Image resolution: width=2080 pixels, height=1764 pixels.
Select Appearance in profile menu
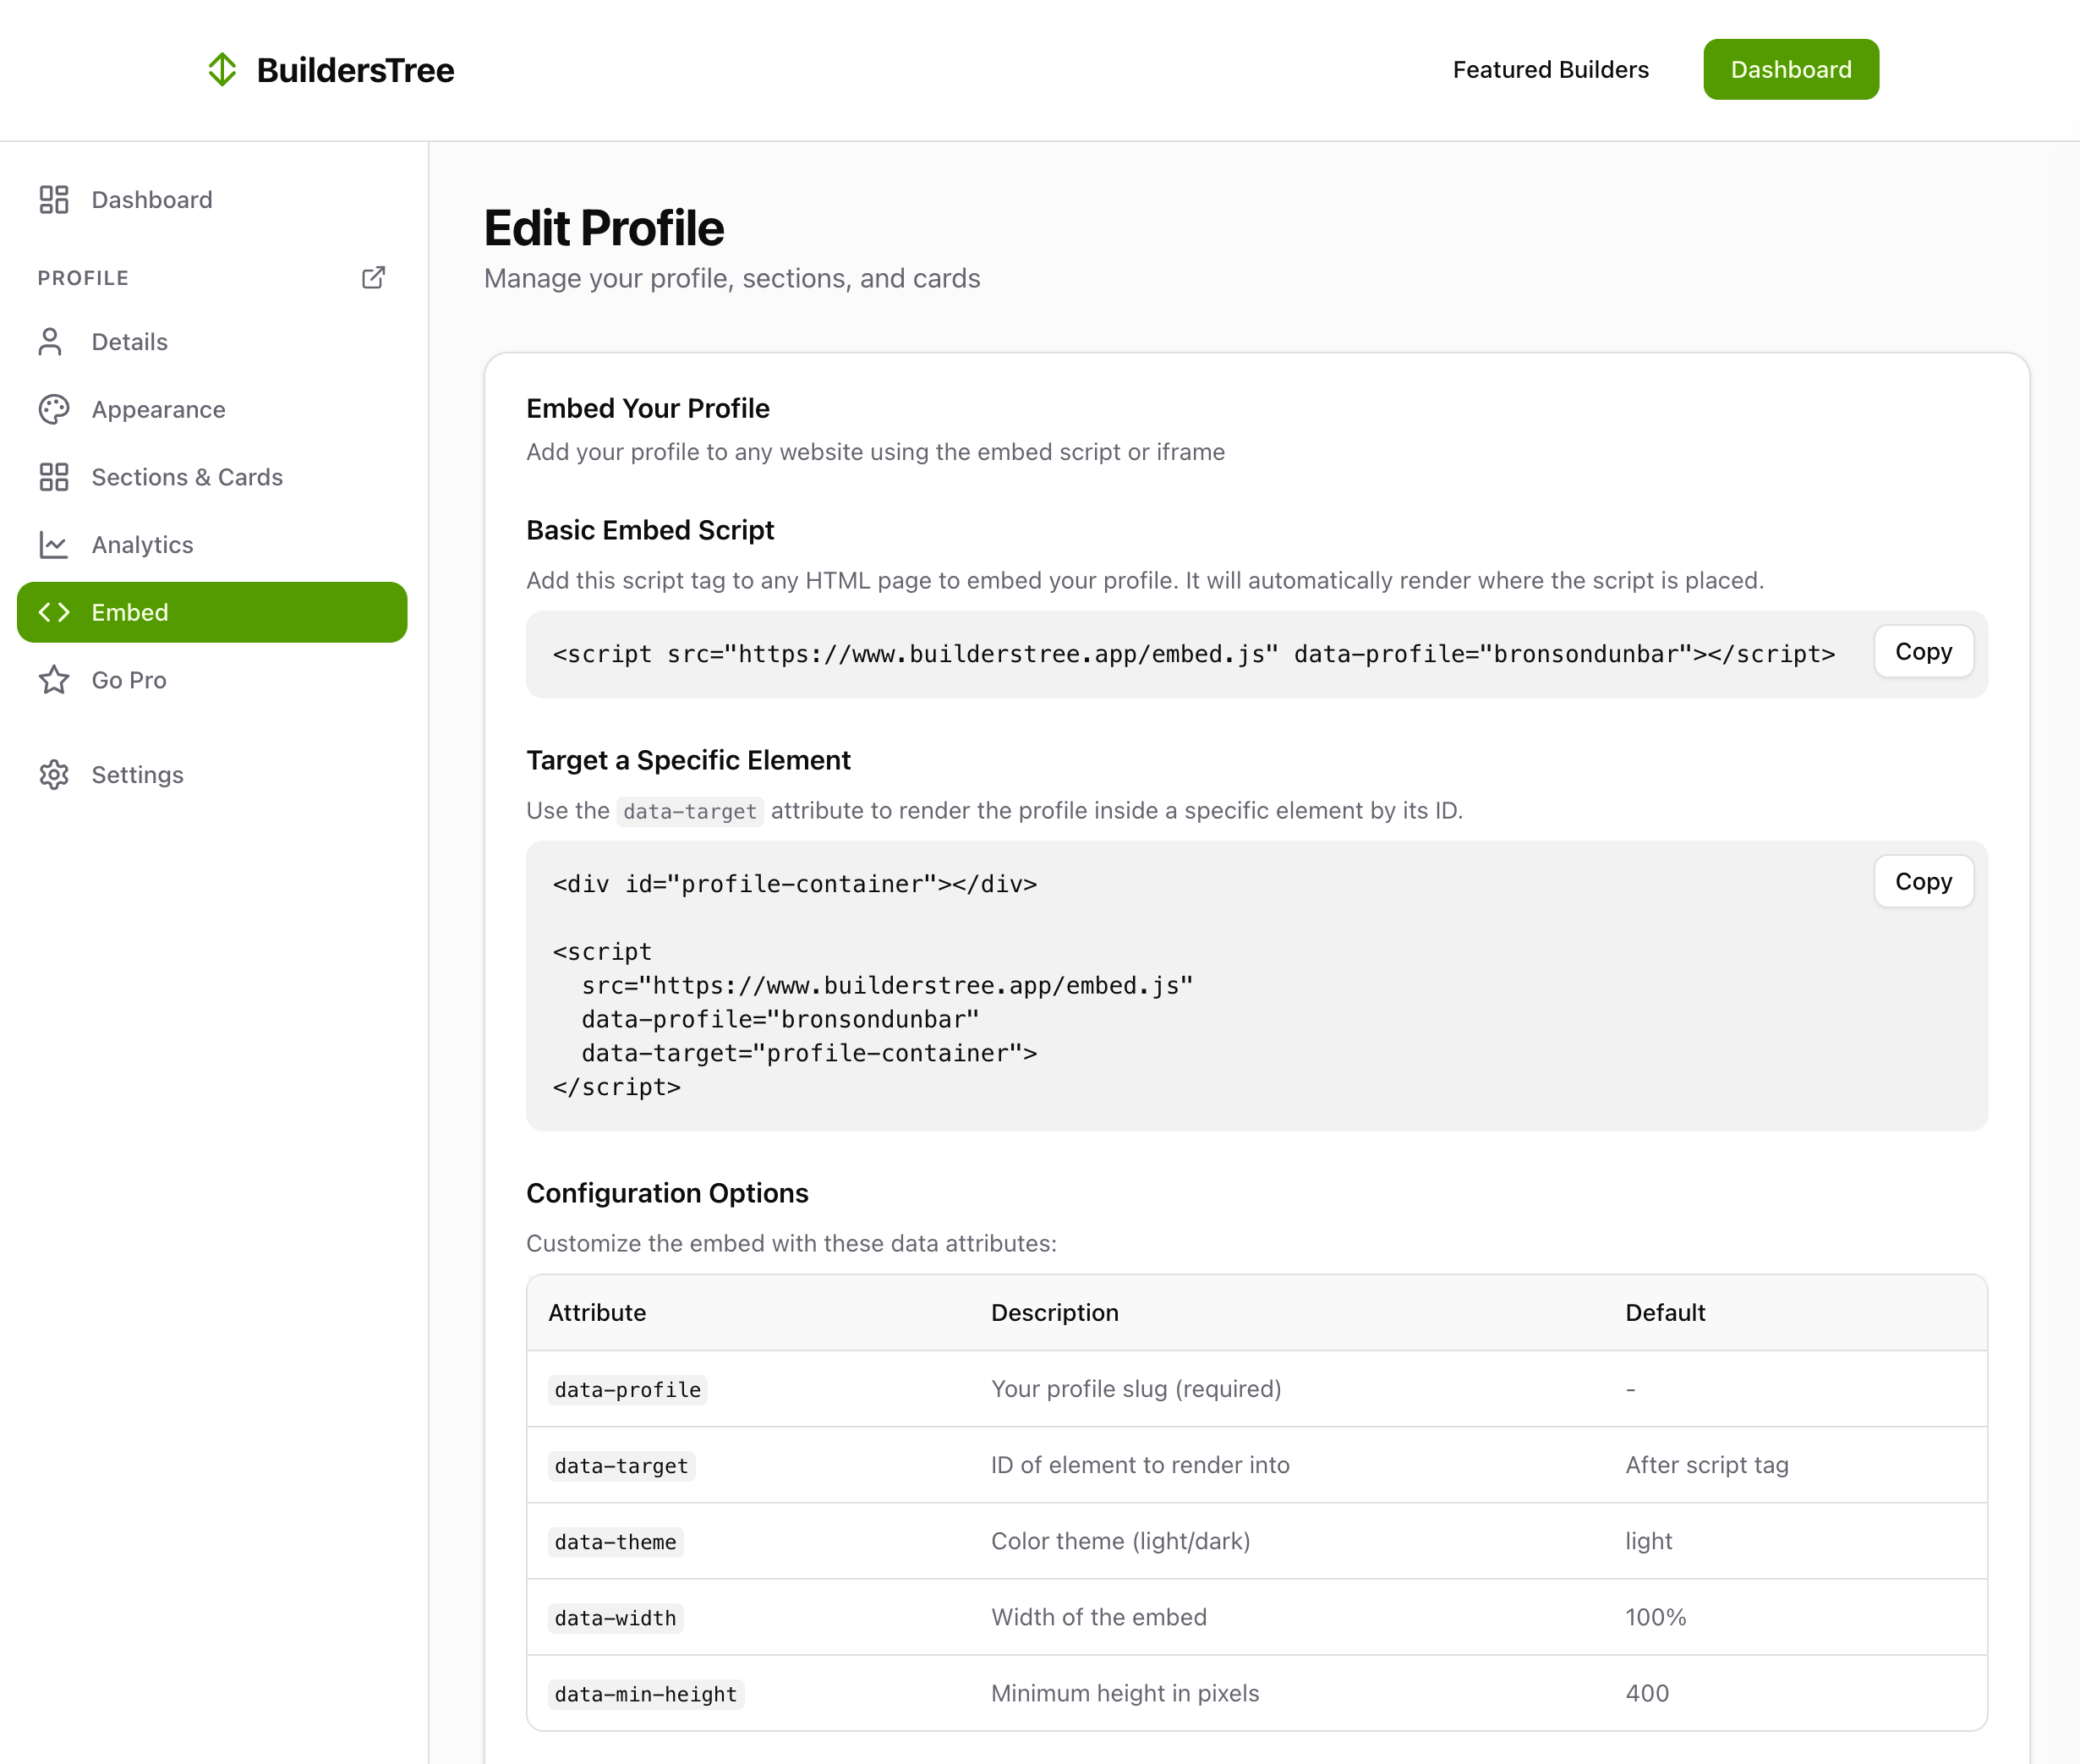point(158,409)
